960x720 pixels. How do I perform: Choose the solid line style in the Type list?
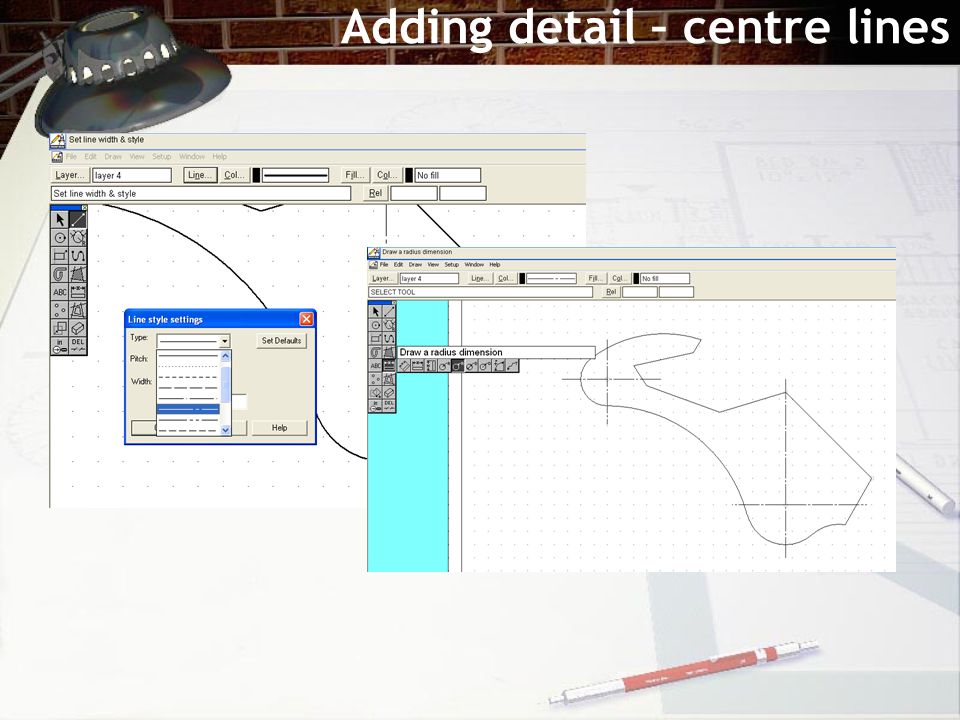[188, 356]
